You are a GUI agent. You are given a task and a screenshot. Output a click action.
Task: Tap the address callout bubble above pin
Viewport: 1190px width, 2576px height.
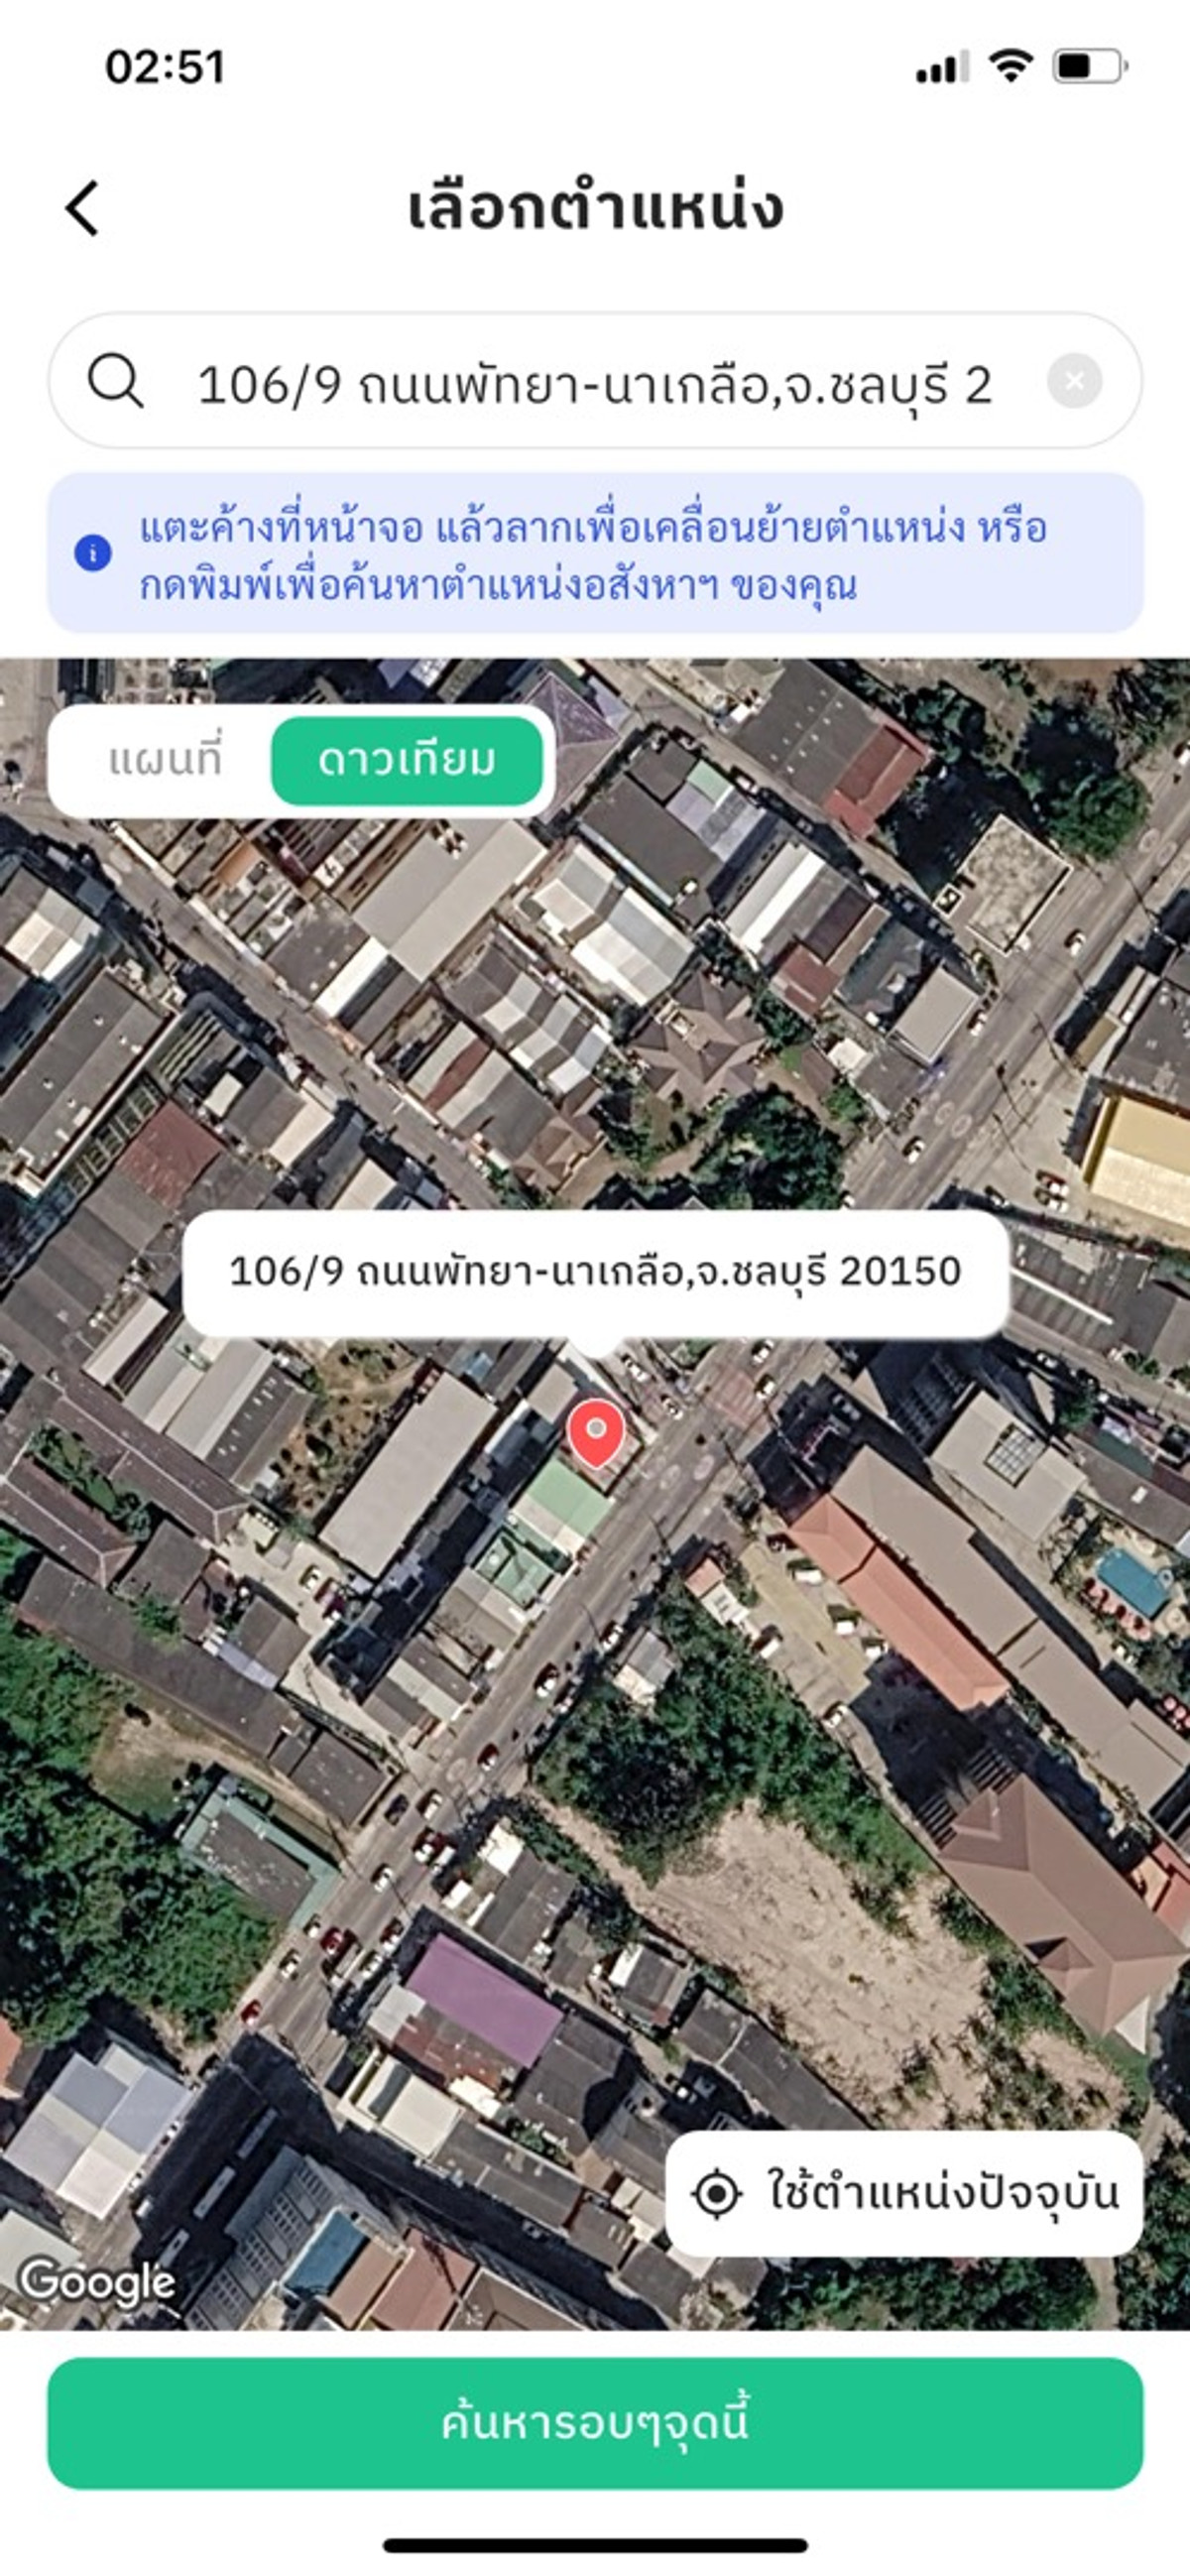tap(595, 1273)
